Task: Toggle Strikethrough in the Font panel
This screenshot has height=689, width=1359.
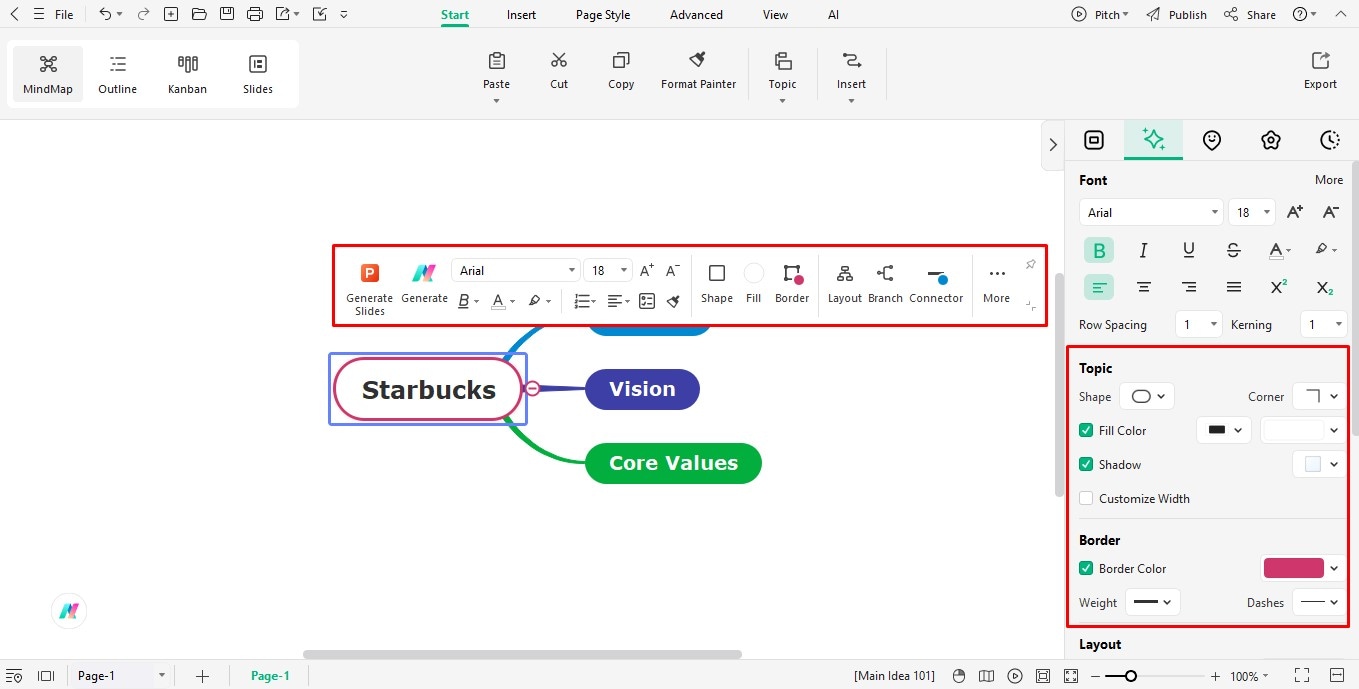Action: tap(1234, 250)
